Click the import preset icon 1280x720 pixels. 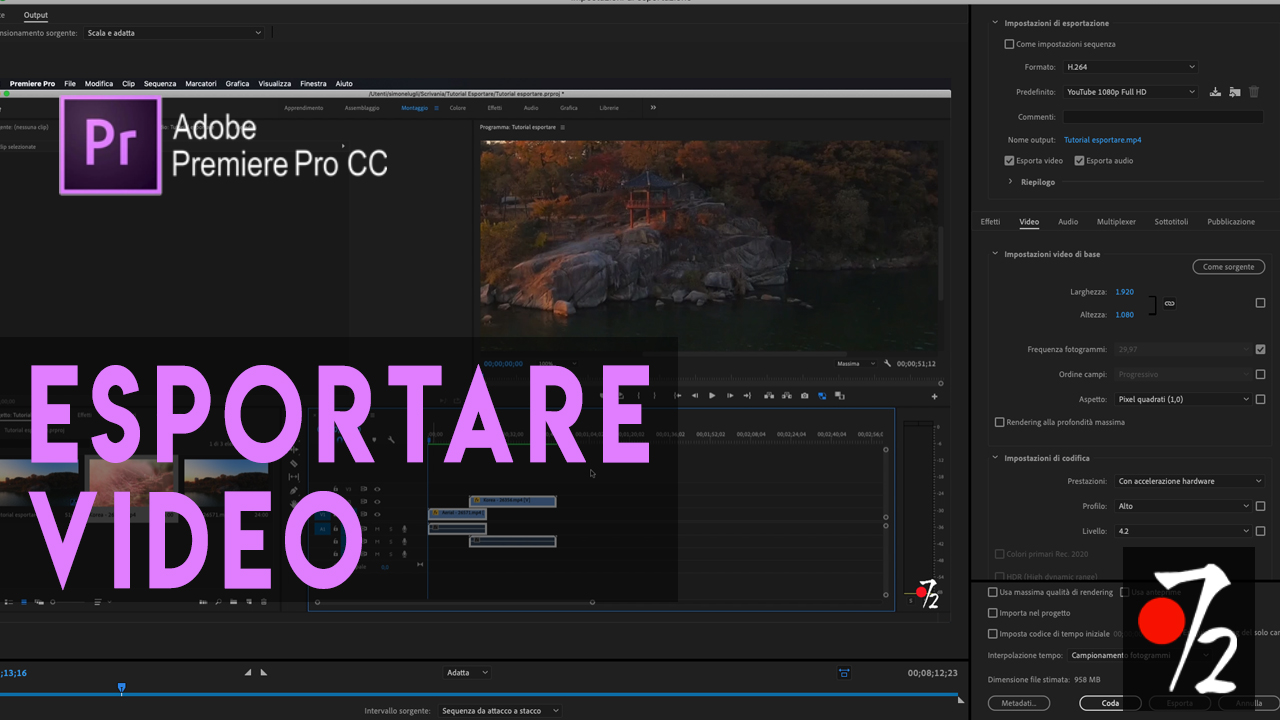(x=1235, y=92)
